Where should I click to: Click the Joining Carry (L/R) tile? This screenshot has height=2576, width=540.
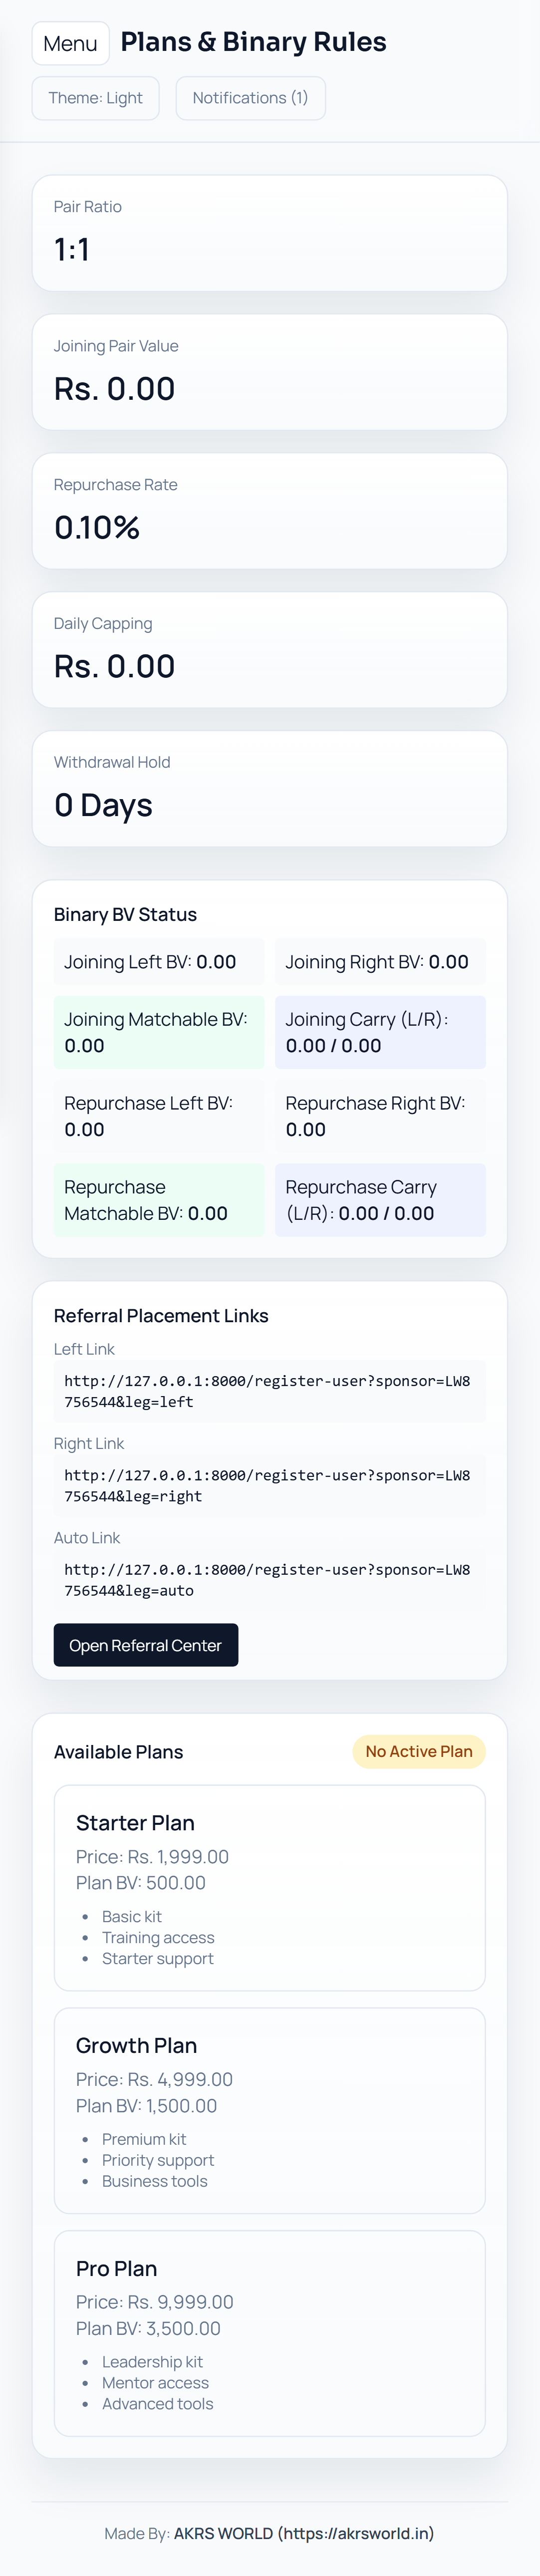(380, 1032)
